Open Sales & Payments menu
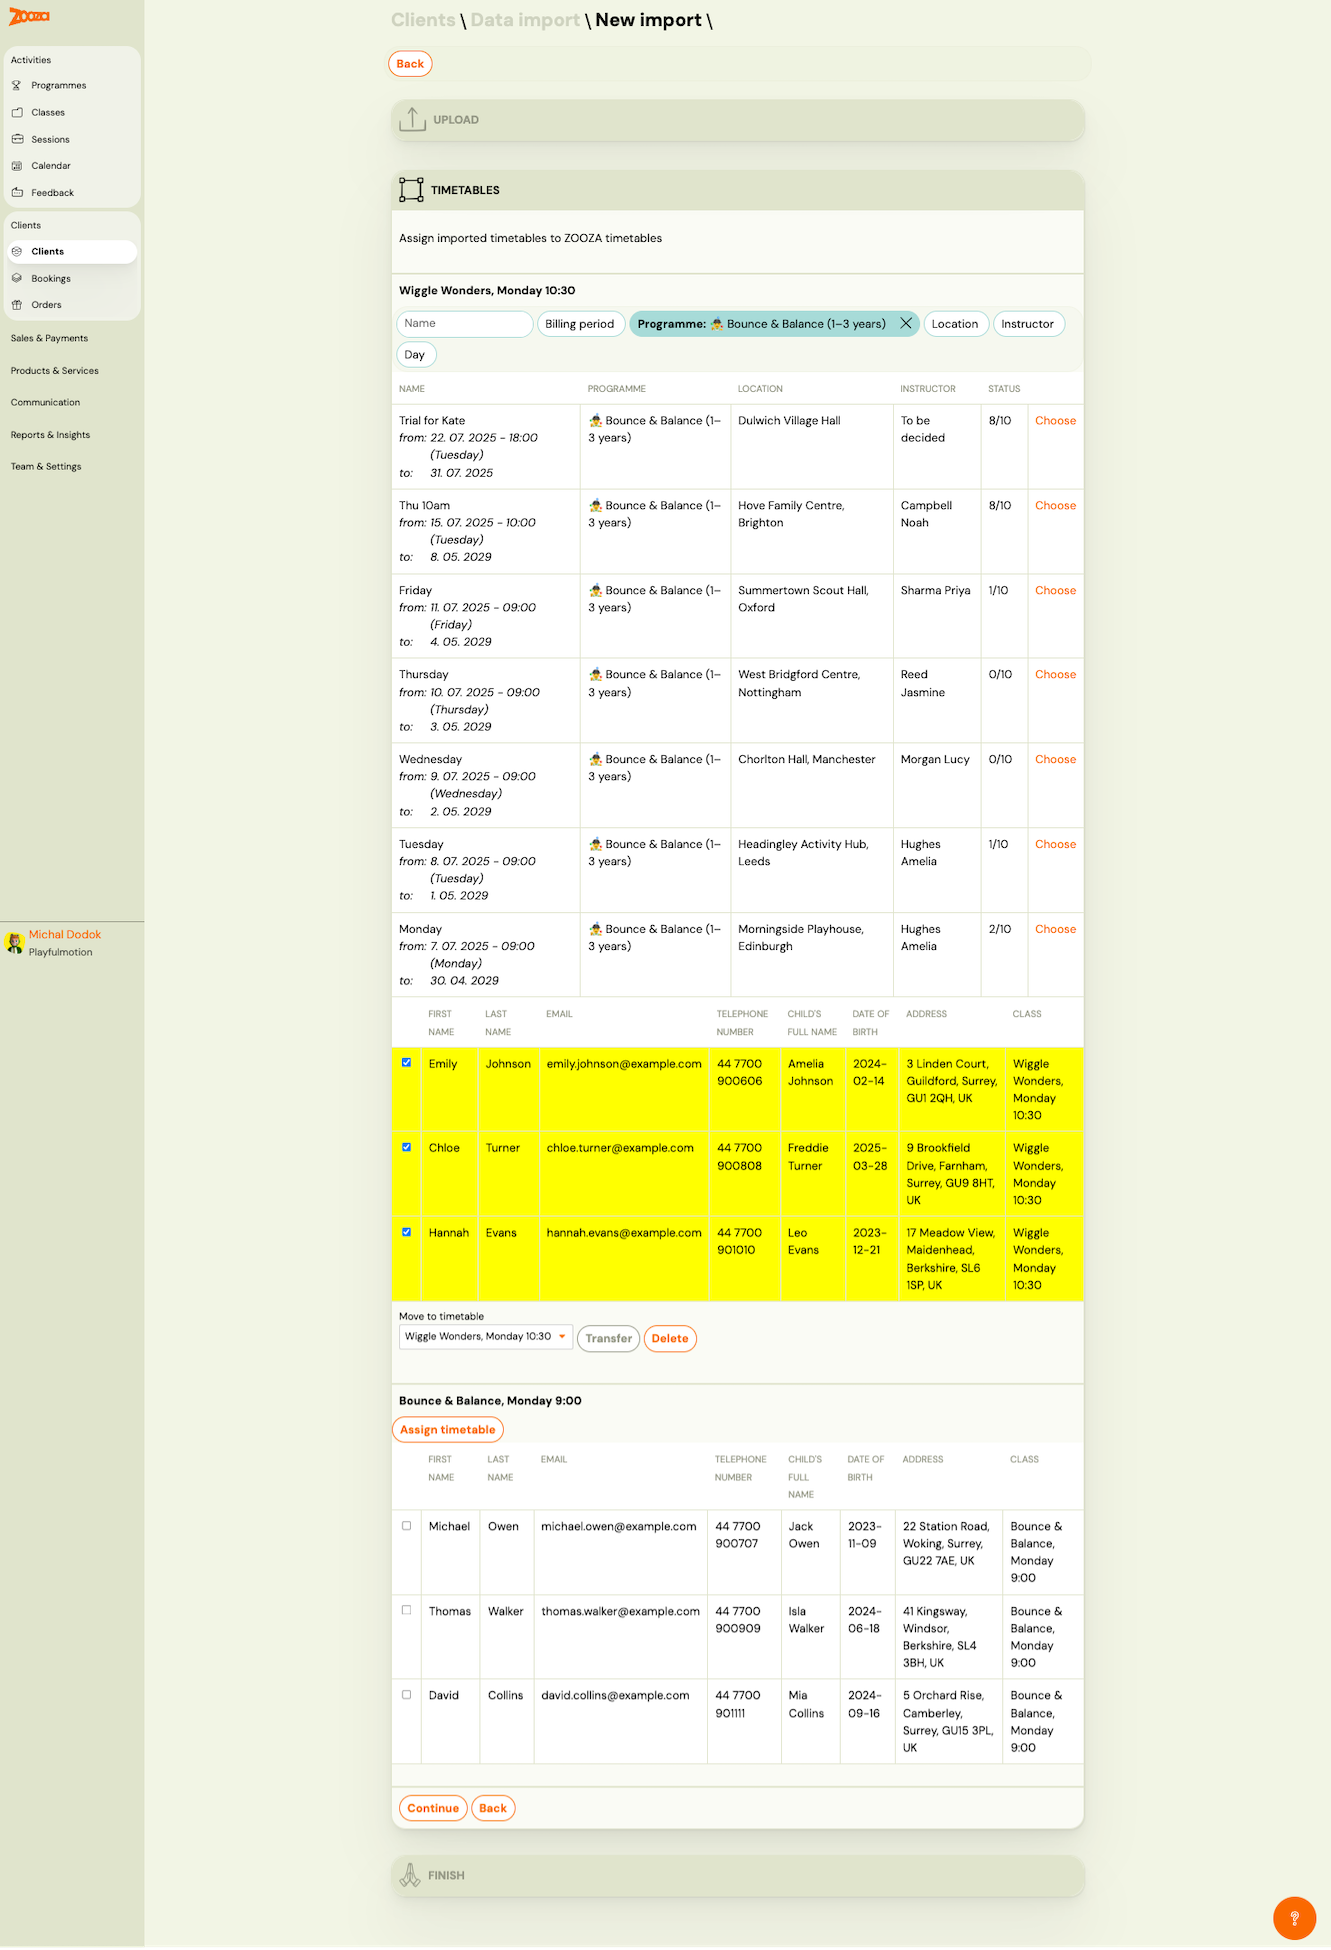 [x=49, y=339]
